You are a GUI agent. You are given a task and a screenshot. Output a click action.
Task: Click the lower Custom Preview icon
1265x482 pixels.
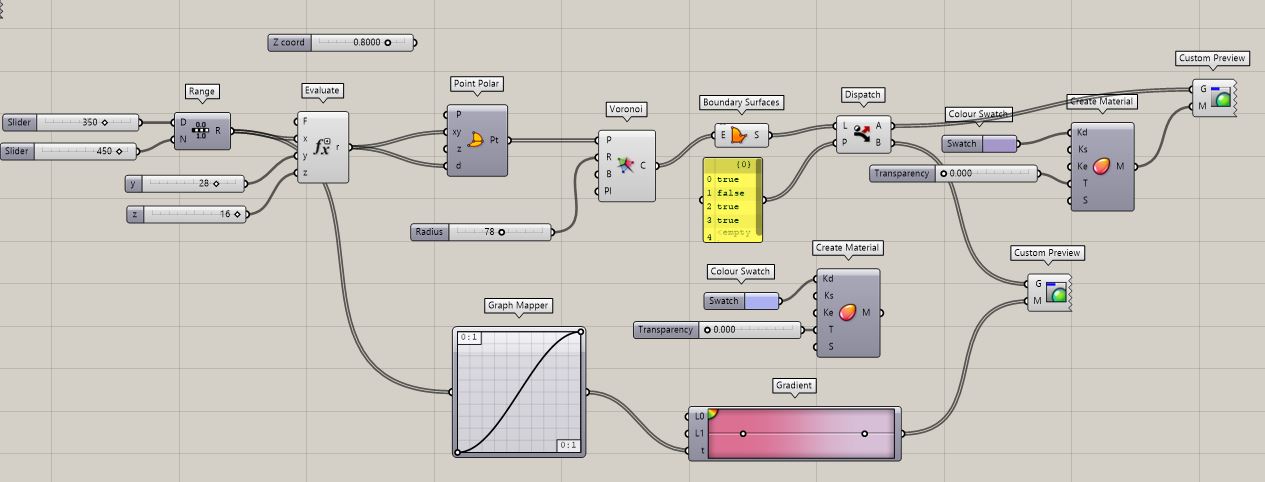click(x=1056, y=292)
